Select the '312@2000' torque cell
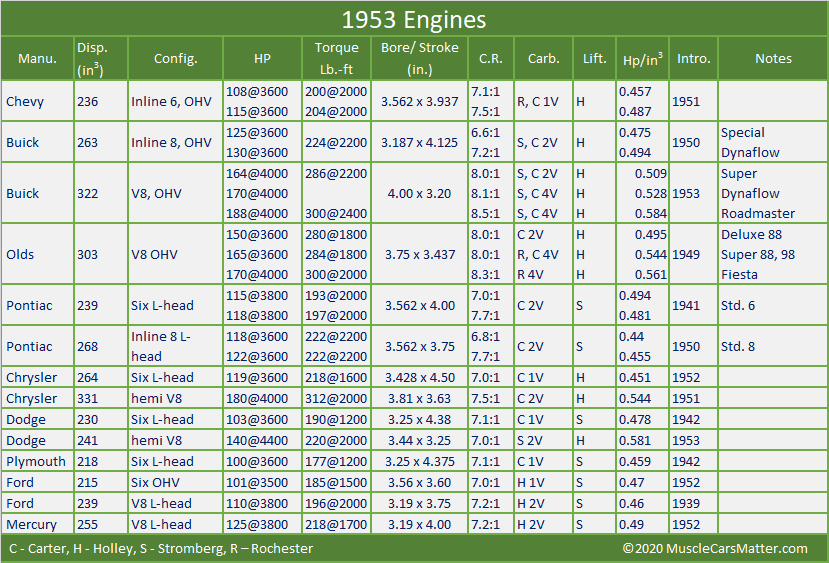This screenshot has width=829, height=563. tap(336, 398)
